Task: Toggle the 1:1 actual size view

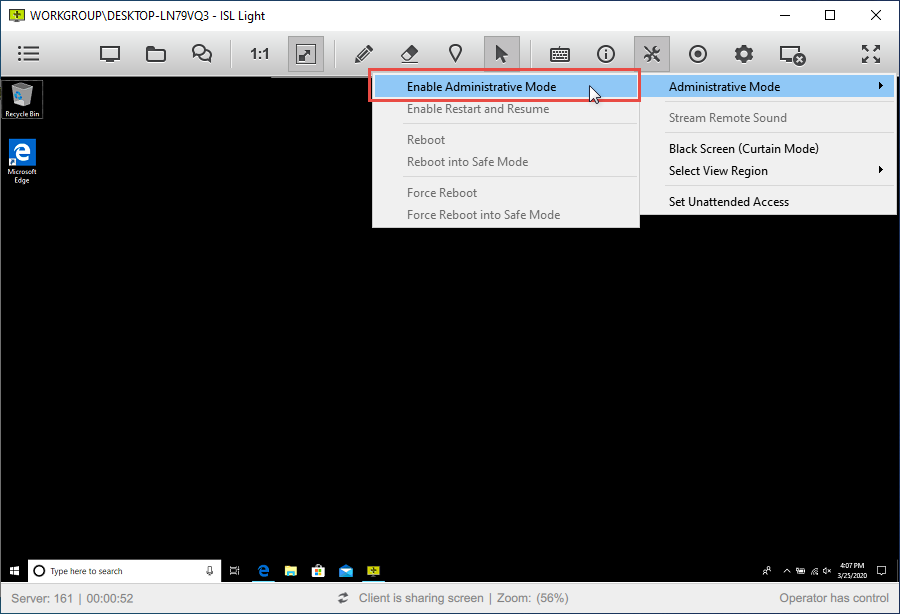Action: pos(260,54)
